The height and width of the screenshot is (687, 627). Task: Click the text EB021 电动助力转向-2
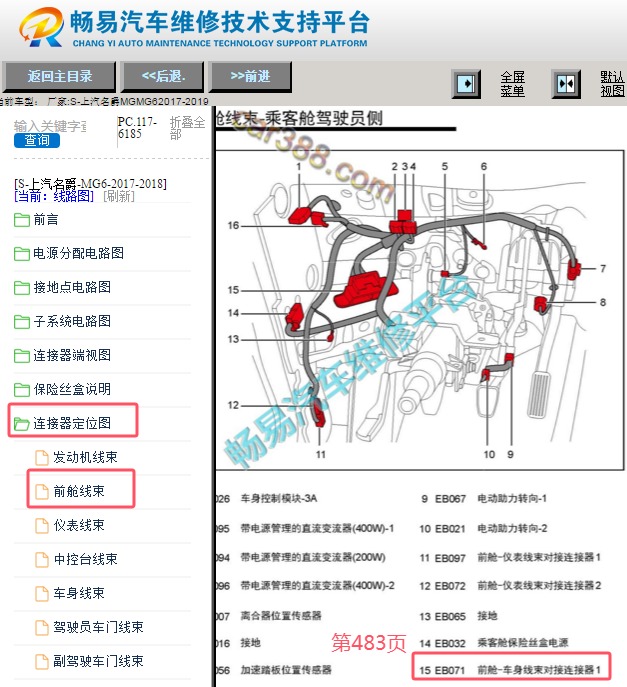pyautogui.click(x=491, y=528)
